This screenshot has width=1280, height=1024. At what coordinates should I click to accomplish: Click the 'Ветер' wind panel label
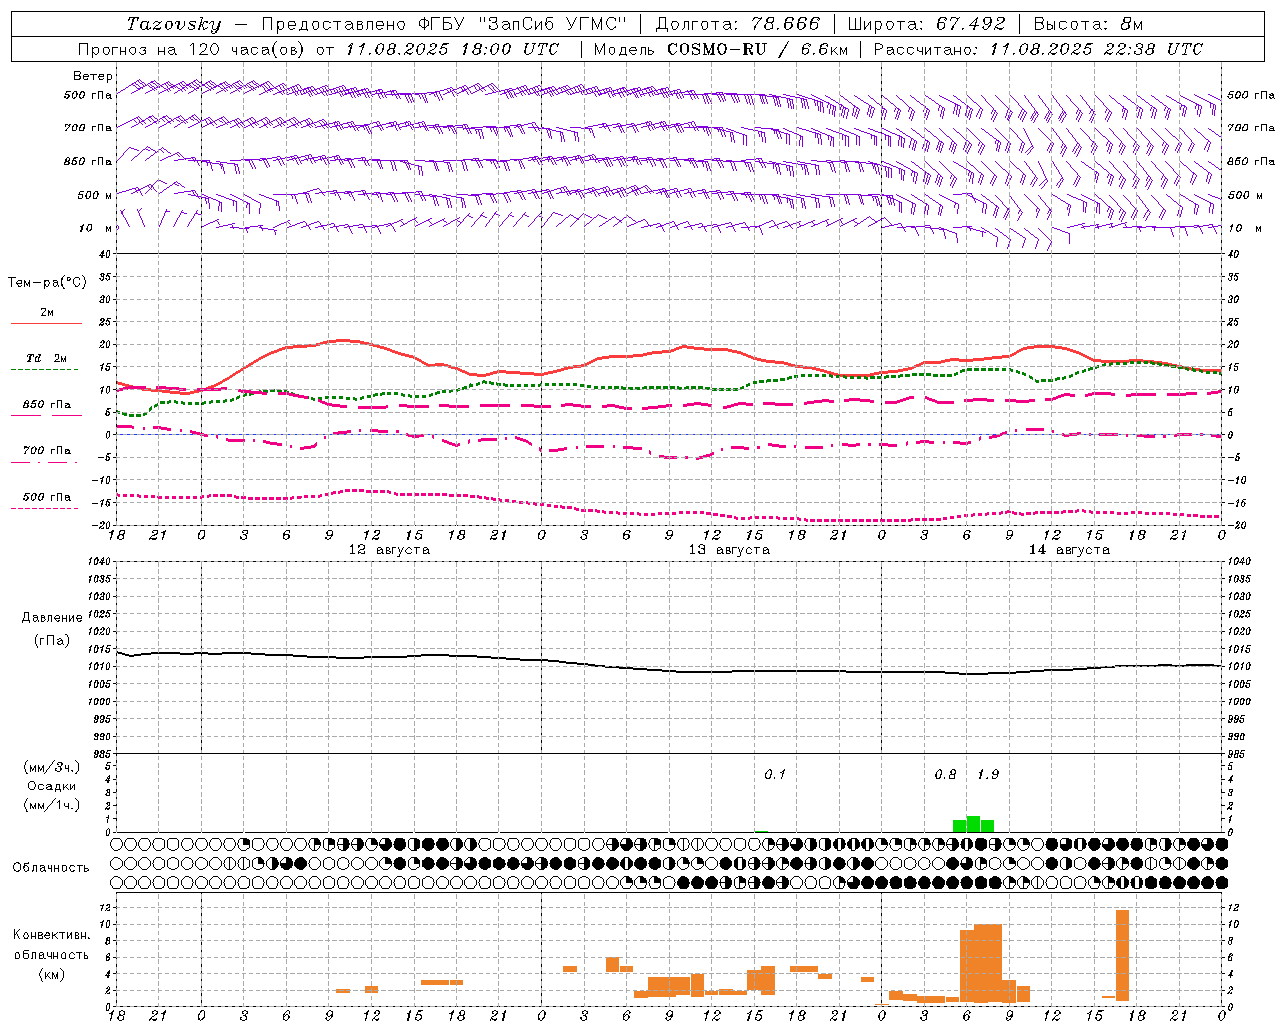93,76
